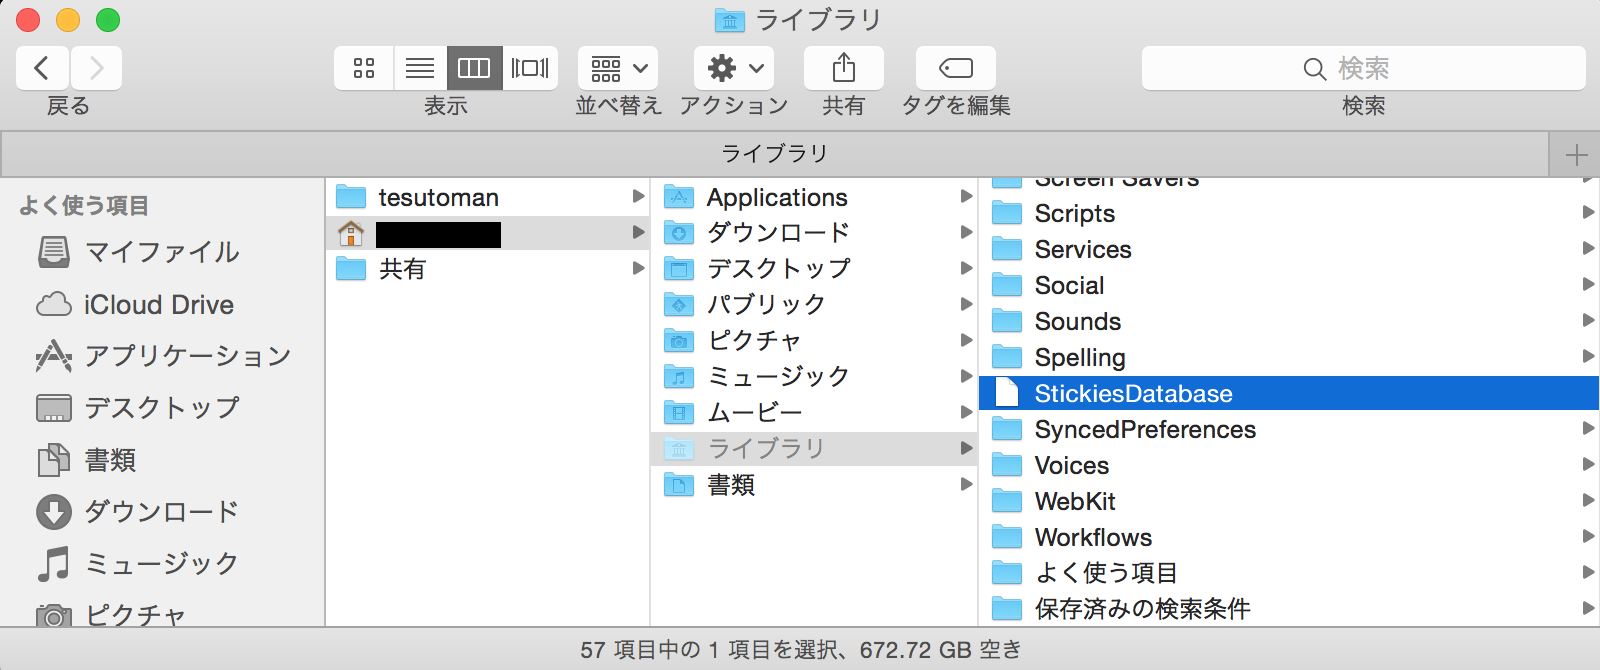The image size is (1600, 670).
Task: Select the ライブラリ tab
Action: pyautogui.click(x=774, y=154)
